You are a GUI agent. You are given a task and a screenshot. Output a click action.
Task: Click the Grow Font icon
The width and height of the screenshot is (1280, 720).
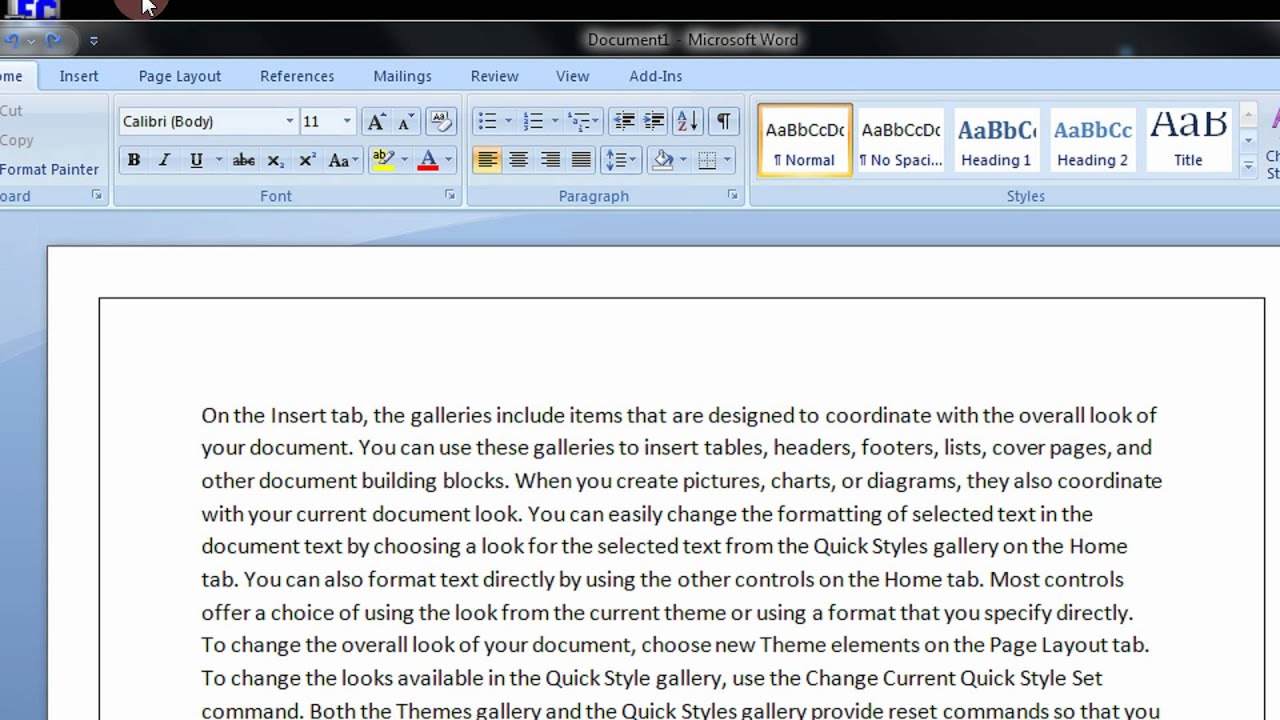click(x=375, y=122)
